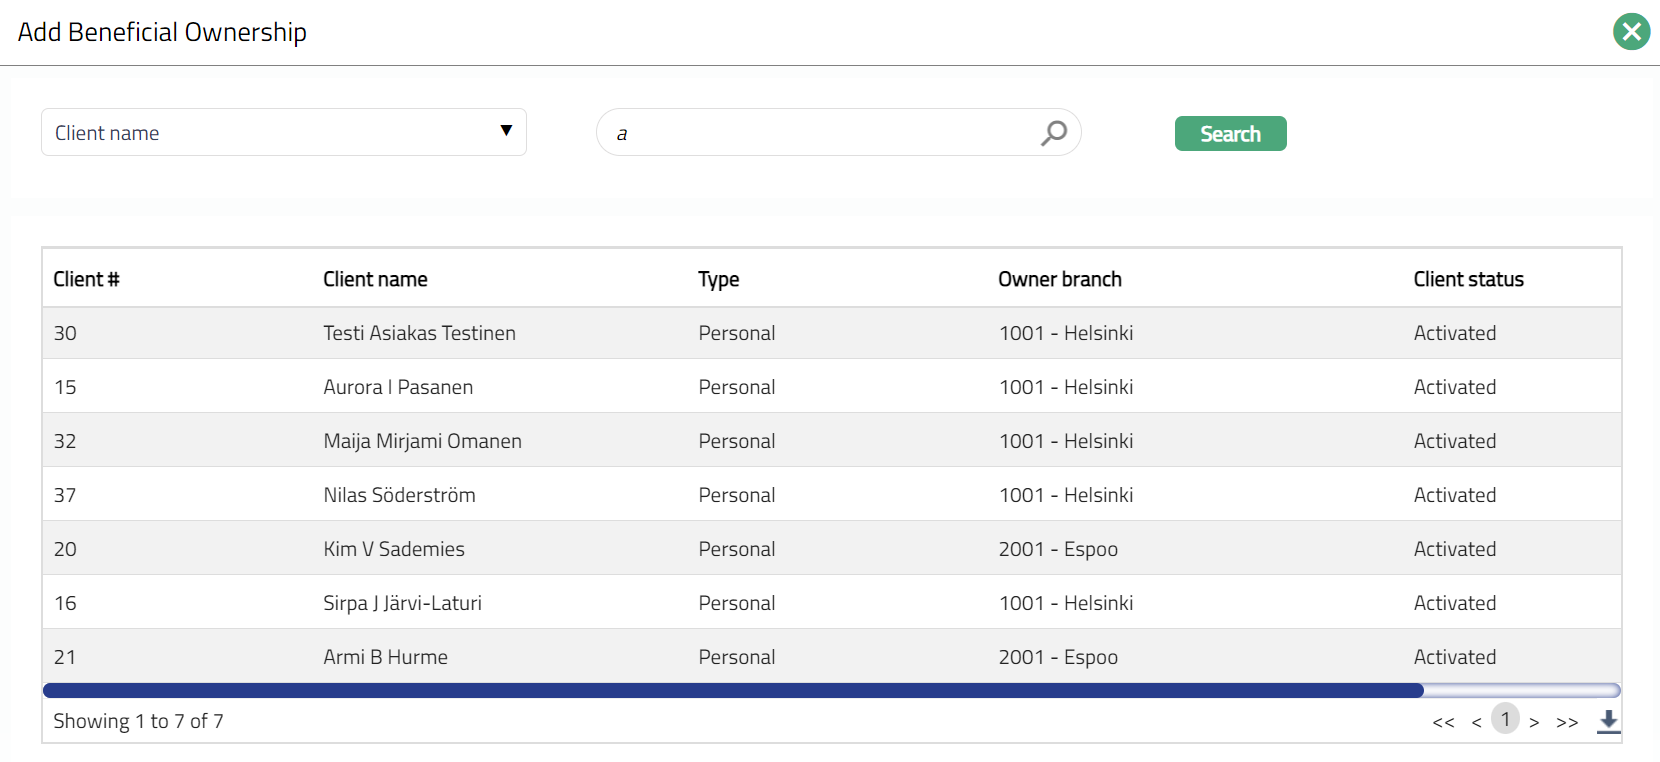Go to the first page of results
The image size is (1660, 762).
(x=1443, y=722)
